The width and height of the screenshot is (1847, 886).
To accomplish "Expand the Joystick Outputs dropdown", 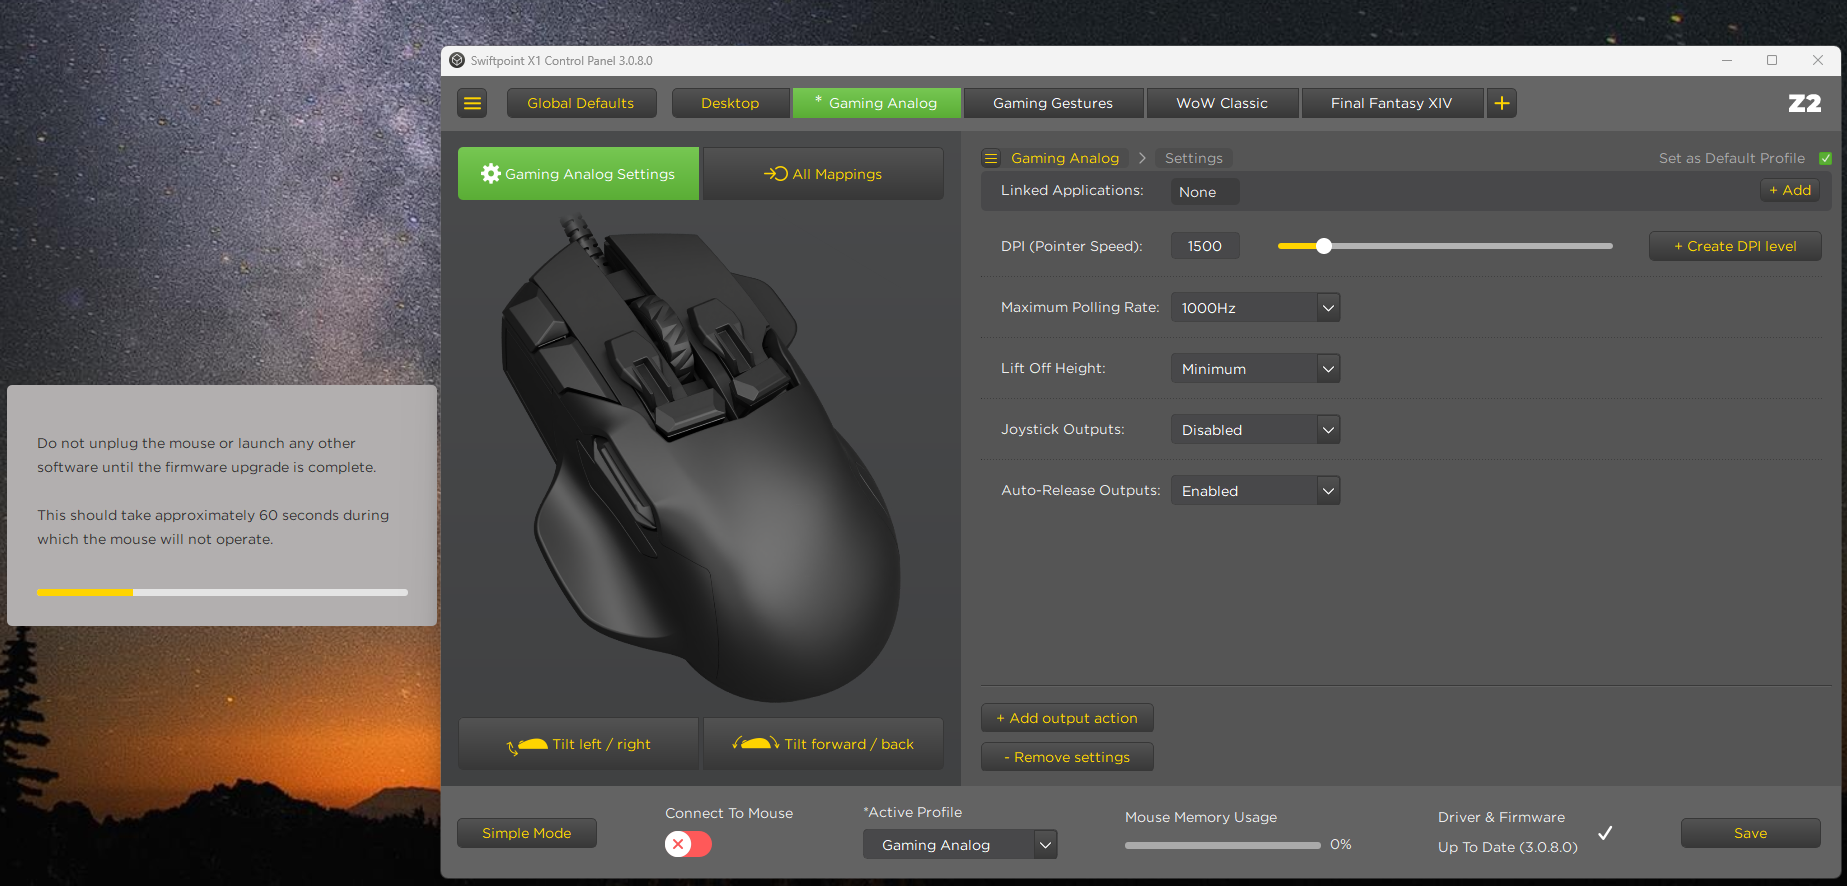I will (x=1256, y=430).
